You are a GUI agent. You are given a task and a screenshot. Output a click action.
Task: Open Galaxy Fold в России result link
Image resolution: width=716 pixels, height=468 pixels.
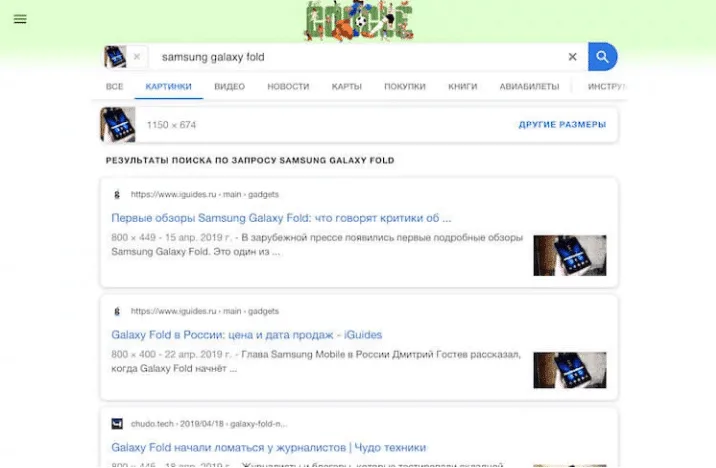coord(247,335)
